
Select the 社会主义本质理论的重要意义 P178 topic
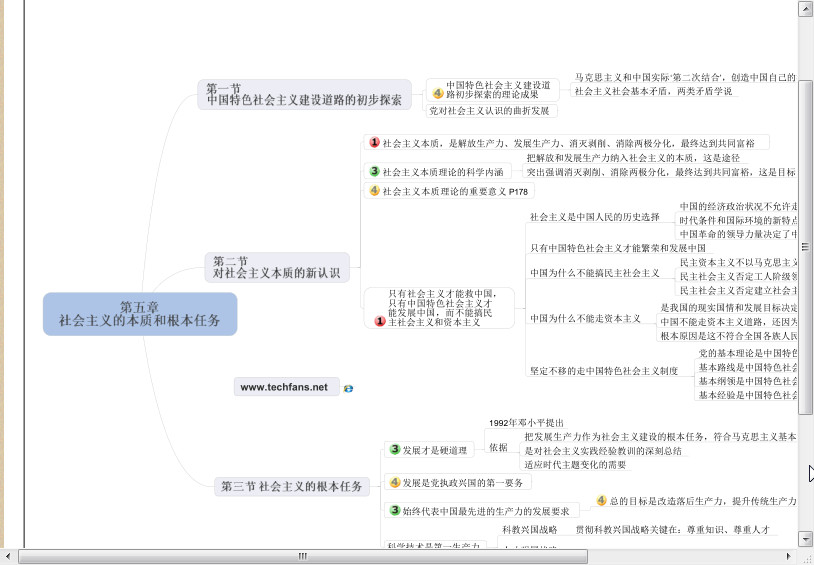tap(449, 191)
